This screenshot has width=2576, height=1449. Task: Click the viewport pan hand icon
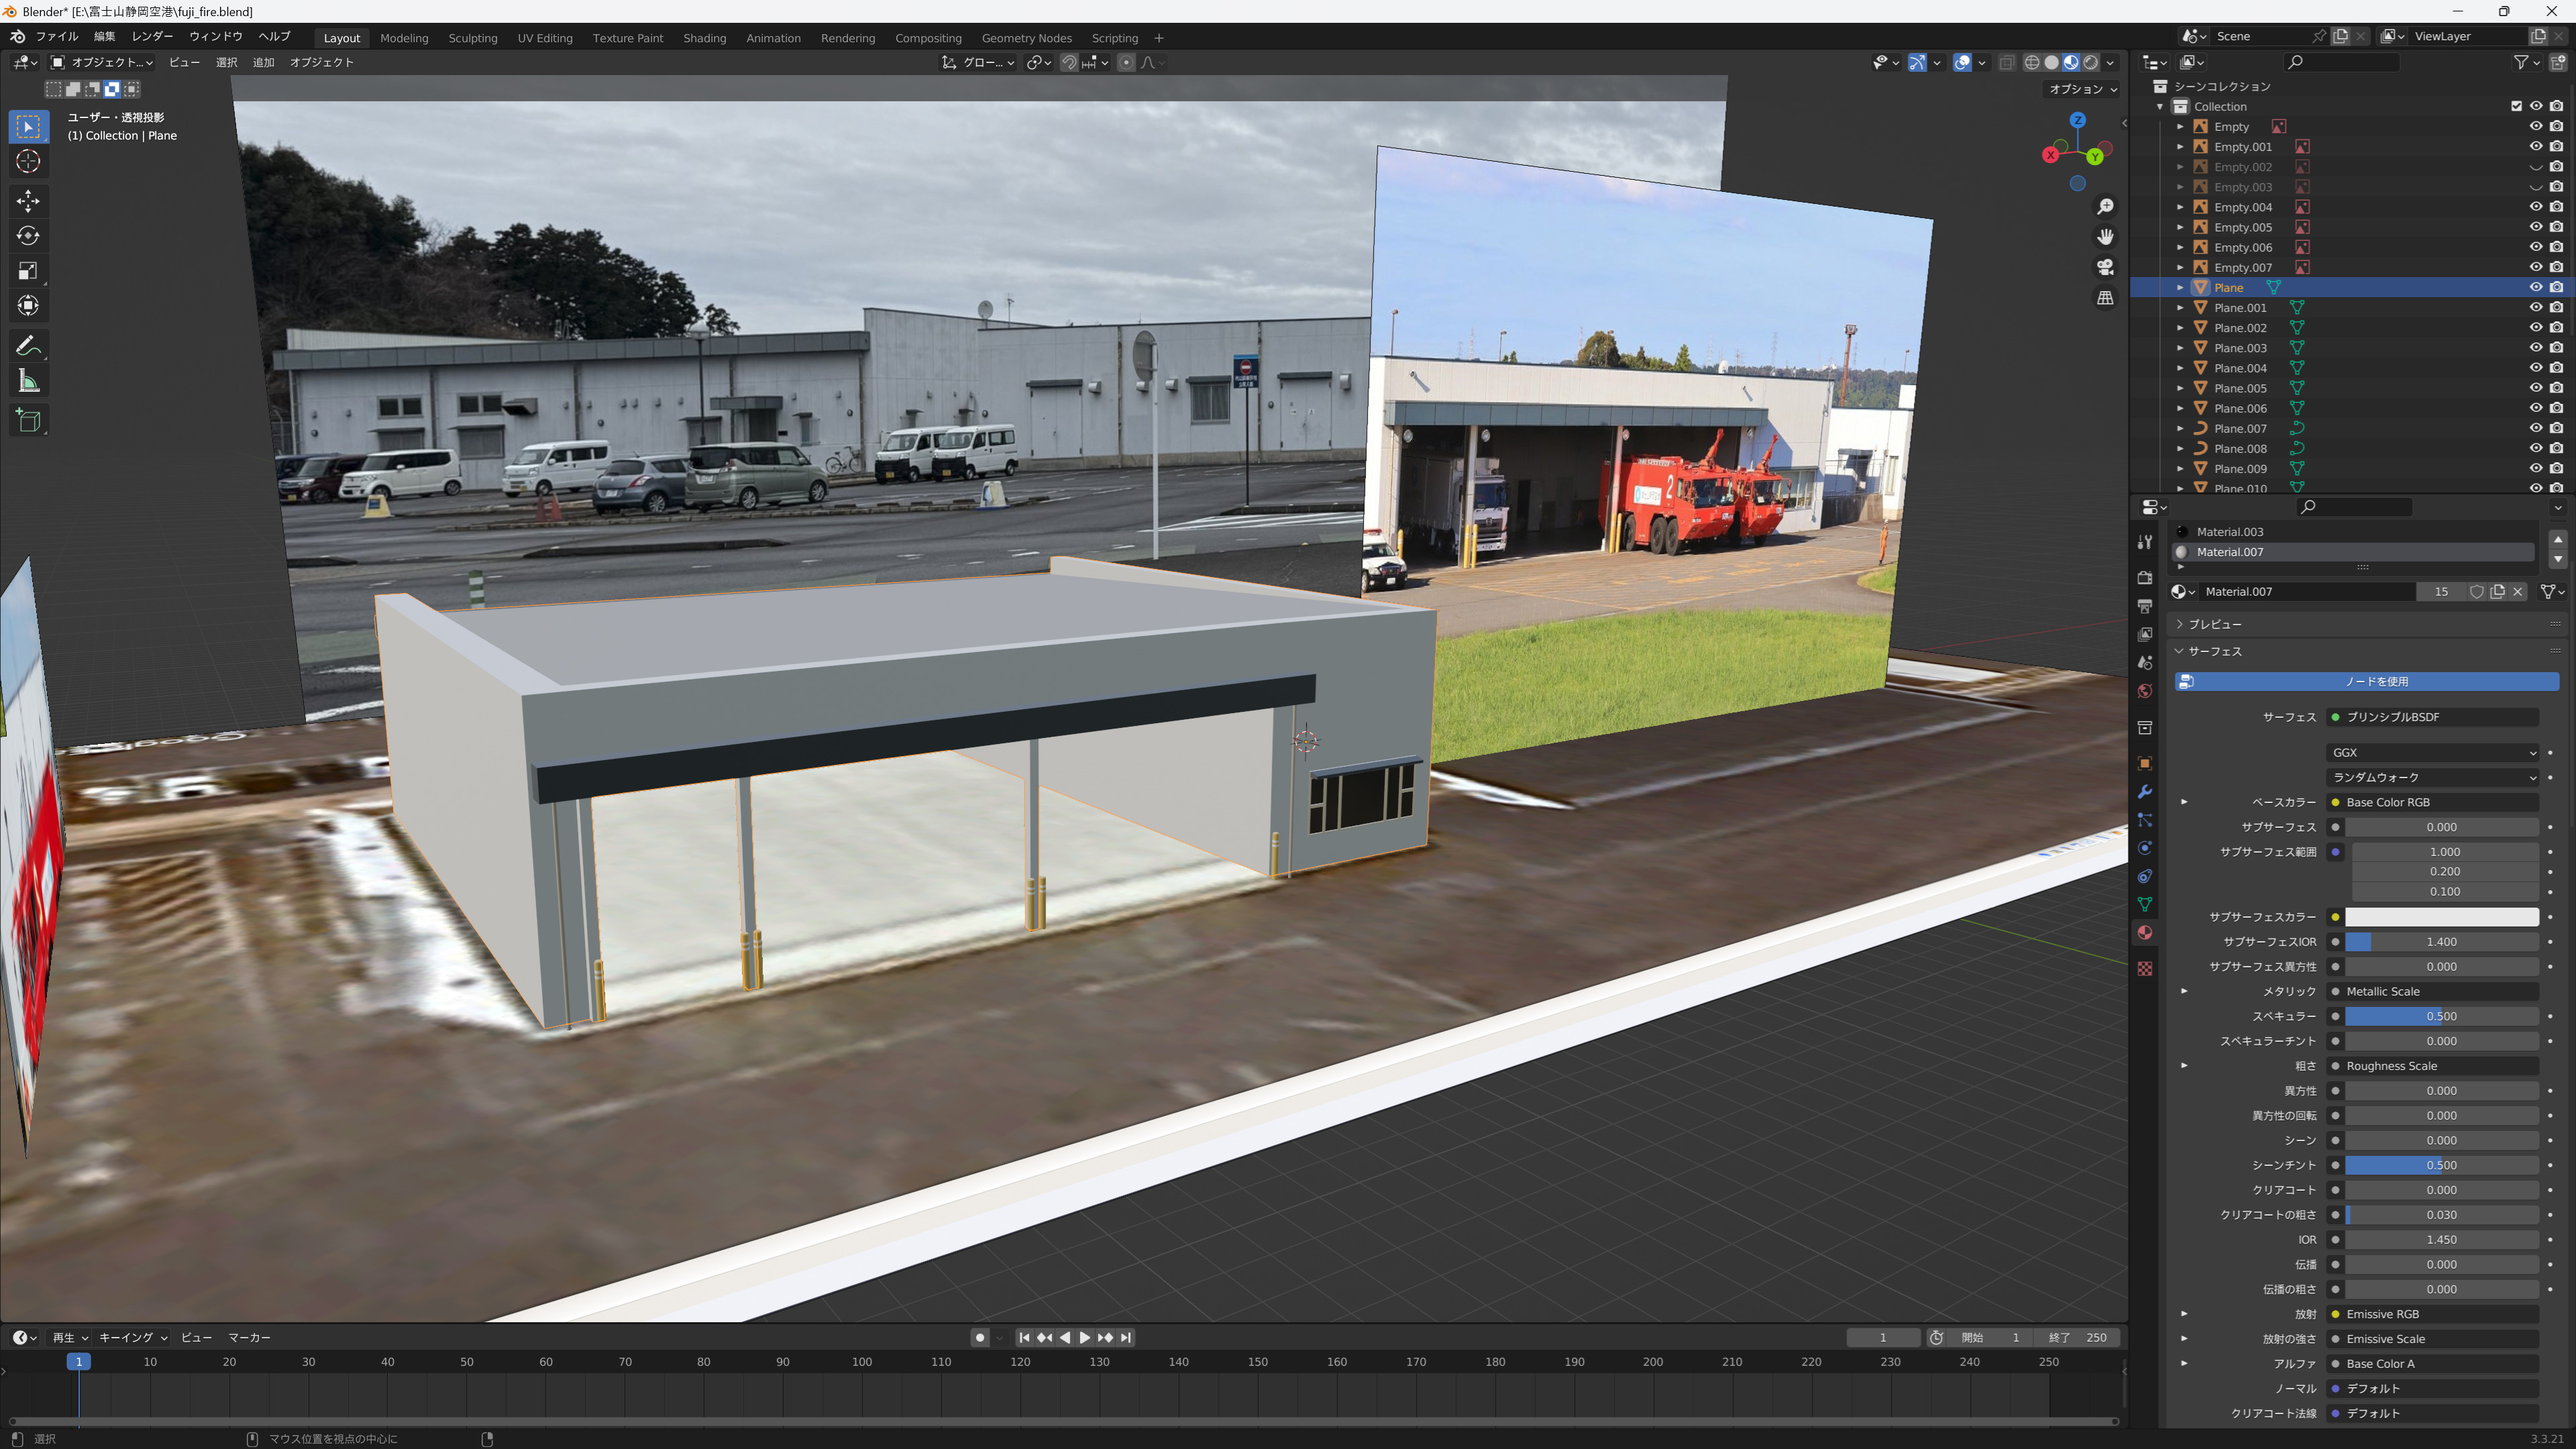[x=2105, y=237]
